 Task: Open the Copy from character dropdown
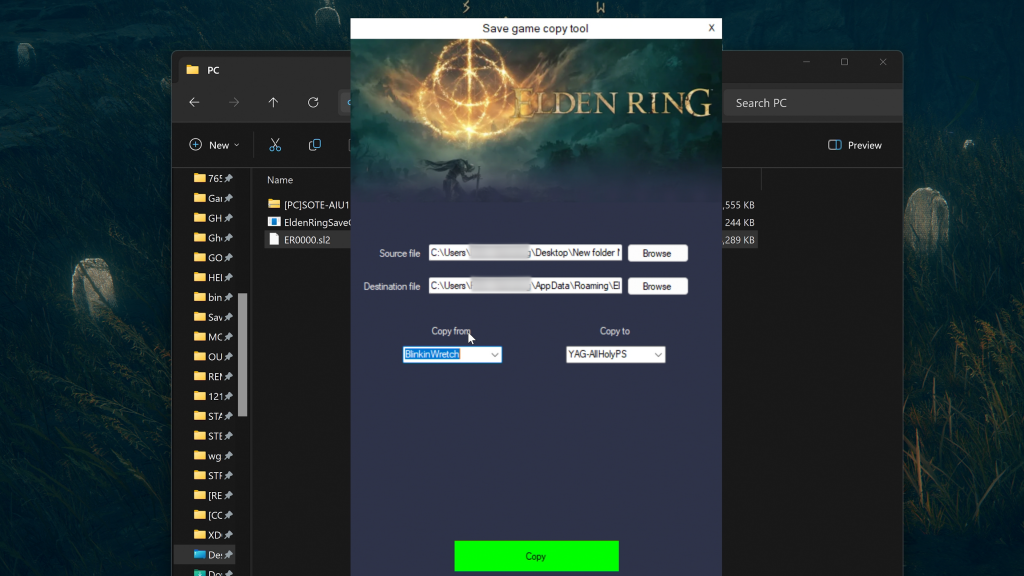tap(494, 355)
